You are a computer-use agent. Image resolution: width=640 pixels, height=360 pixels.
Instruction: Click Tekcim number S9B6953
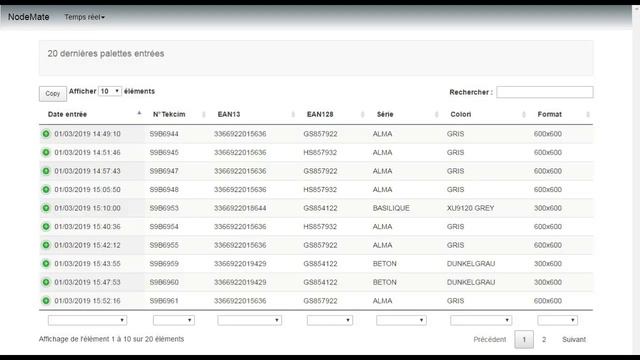click(164, 208)
